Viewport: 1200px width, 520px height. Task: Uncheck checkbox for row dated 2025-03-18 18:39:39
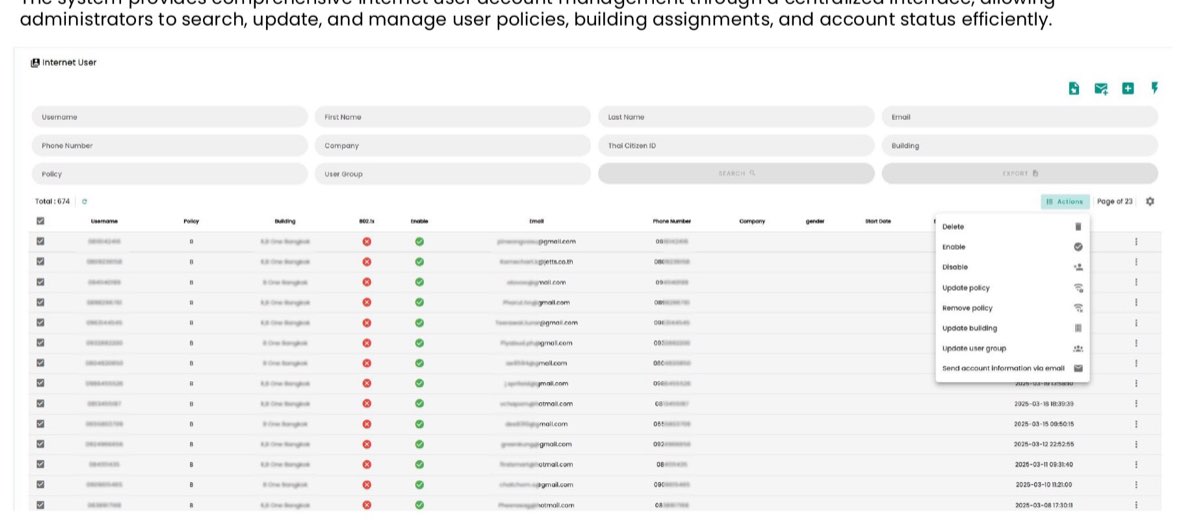(40, 403)
